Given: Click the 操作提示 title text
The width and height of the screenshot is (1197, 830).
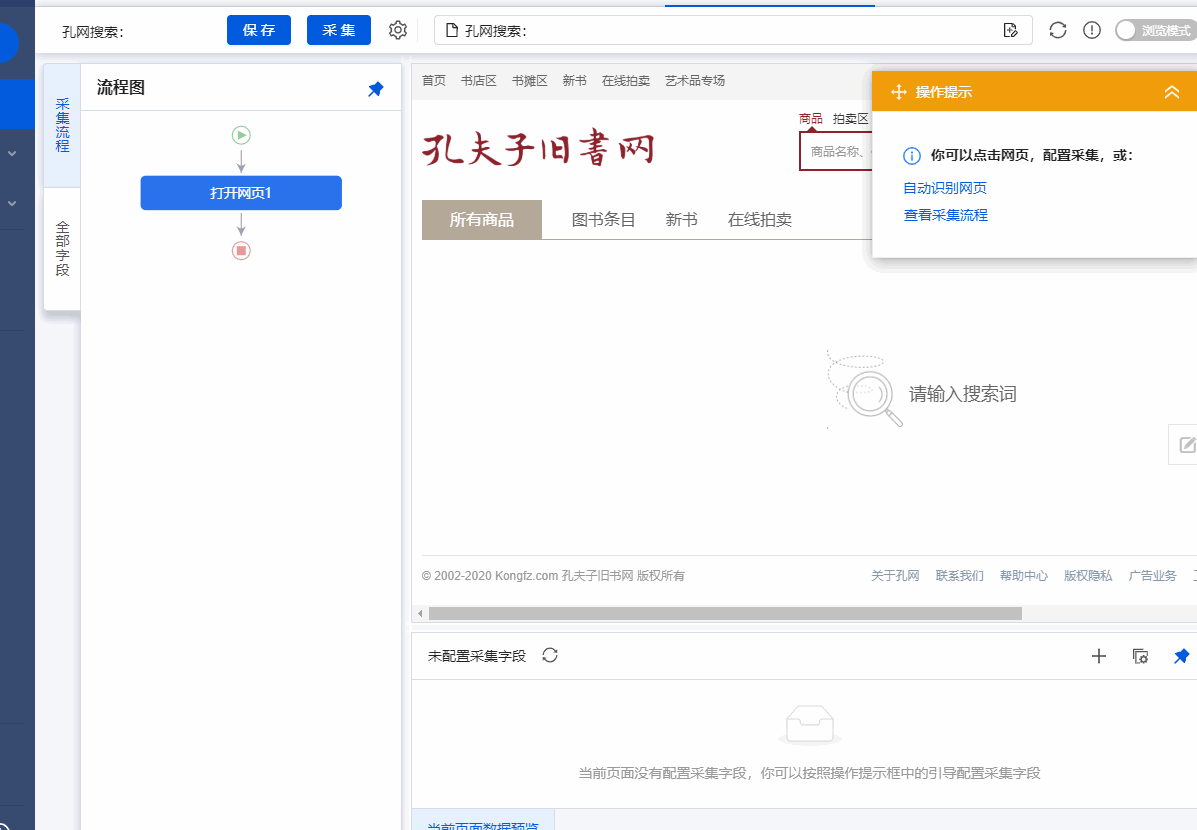Looking at the screenshot, I should (x=944, y=92).
